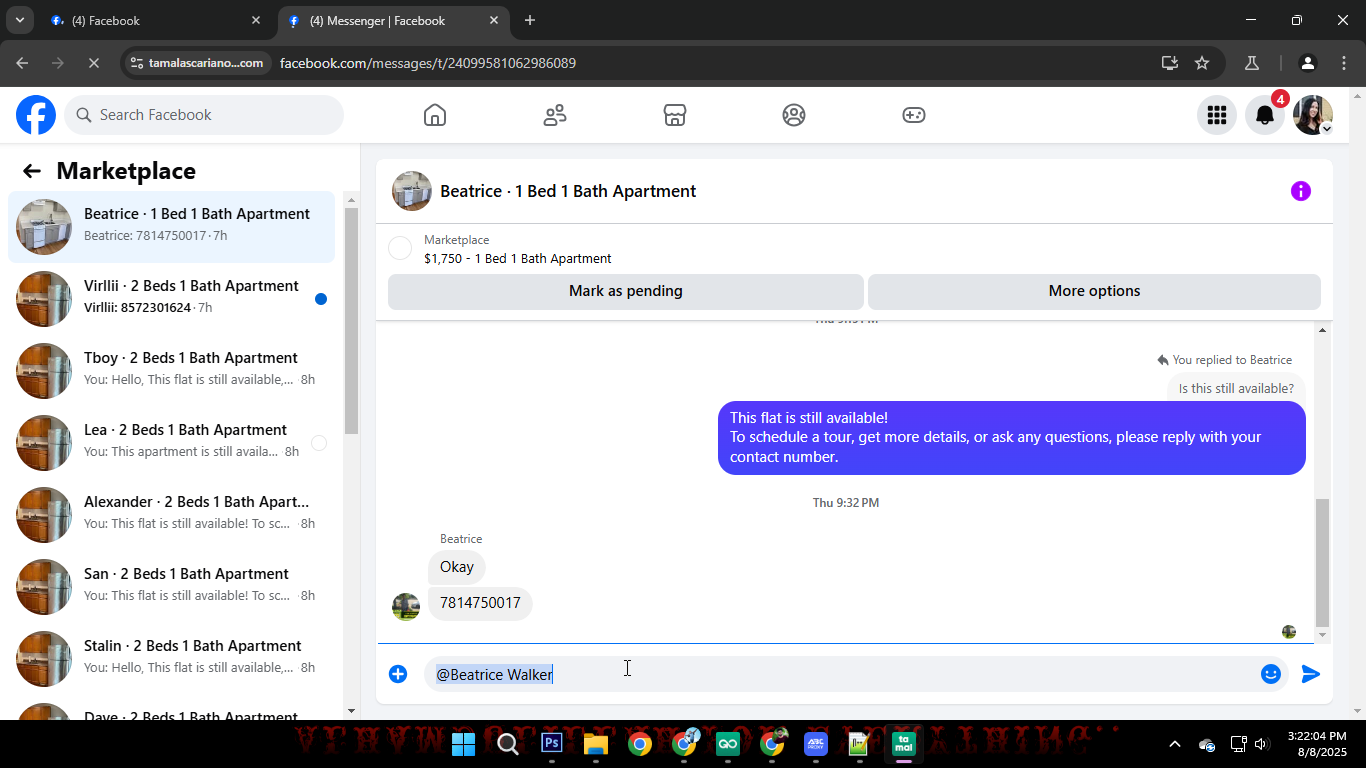Open the Marketplace storefront icon in top navigation
Screen dimensions: 1366x768
click(x=675, y=115)
